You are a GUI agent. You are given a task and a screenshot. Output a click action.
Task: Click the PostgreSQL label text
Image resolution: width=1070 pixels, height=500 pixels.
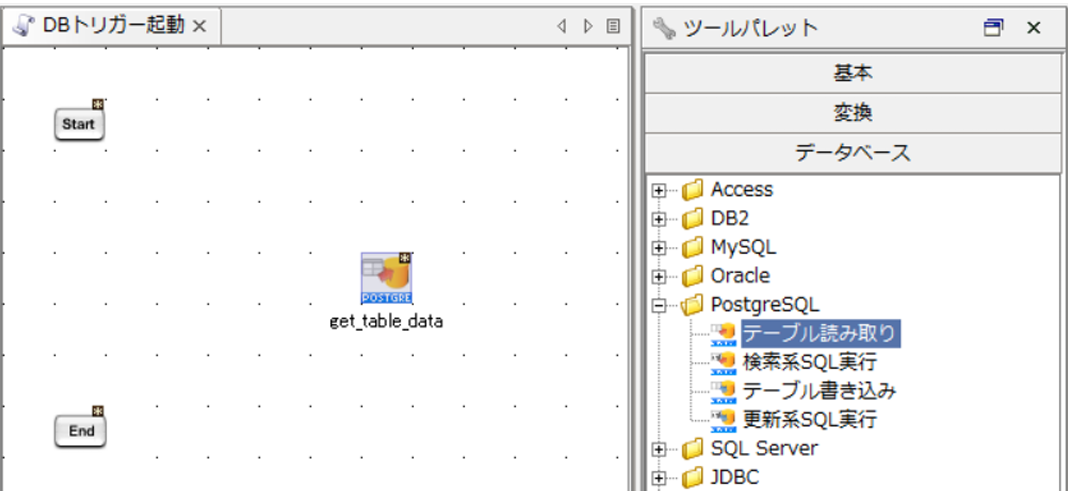[765, 305]
